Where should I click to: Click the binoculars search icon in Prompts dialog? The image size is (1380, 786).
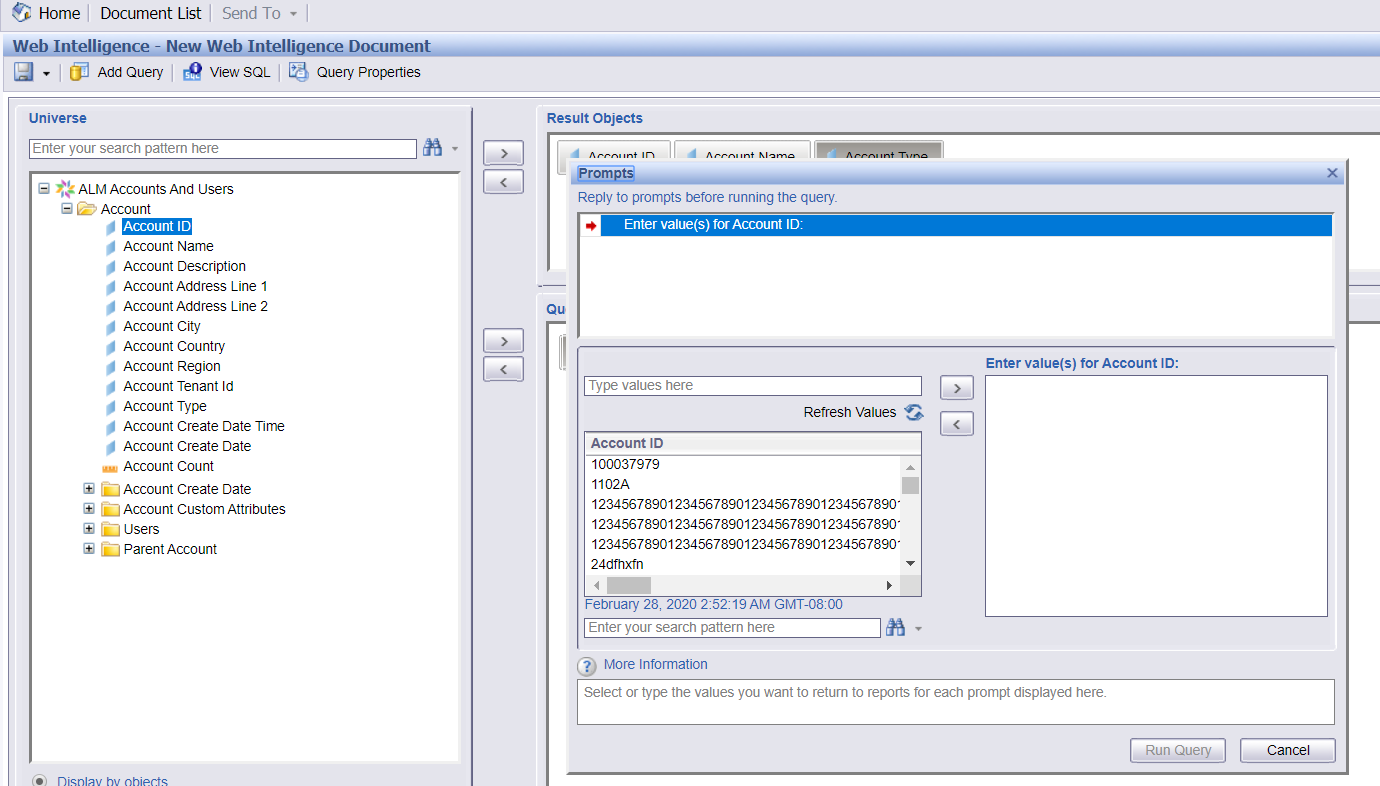(x=895, y=627)
